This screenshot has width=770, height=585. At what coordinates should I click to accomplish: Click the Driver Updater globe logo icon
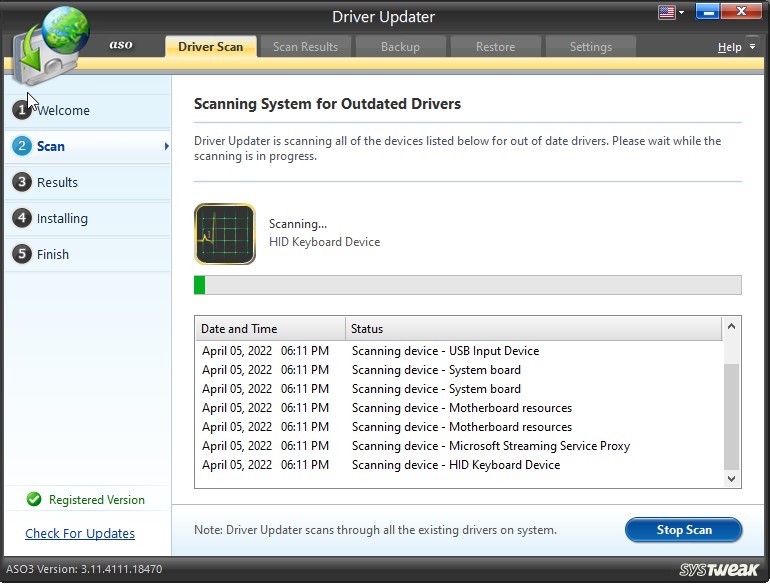click(x=49, y=45)
